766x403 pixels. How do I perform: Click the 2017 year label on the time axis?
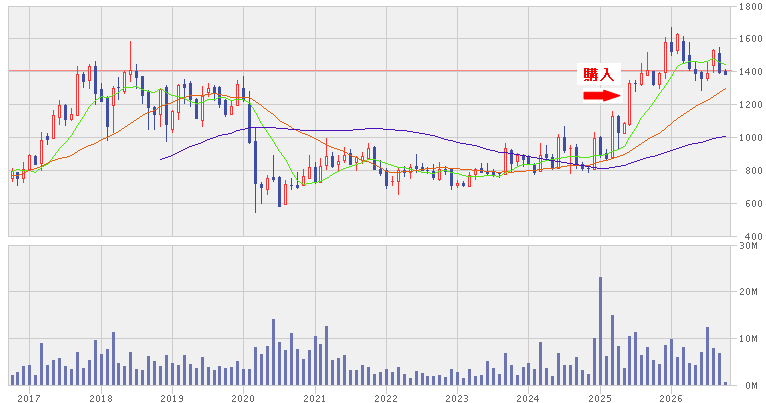point(29,398)
